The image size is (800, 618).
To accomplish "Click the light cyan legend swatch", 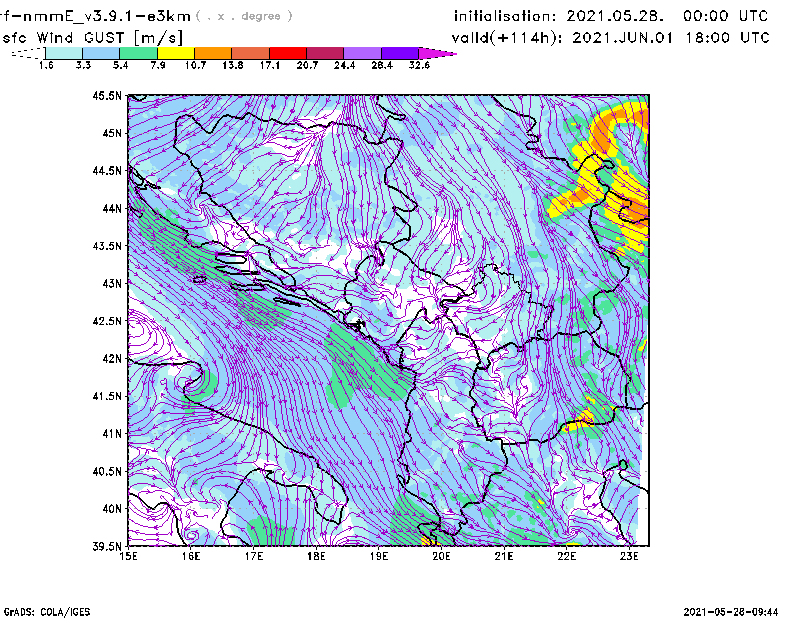I will 64,53.
